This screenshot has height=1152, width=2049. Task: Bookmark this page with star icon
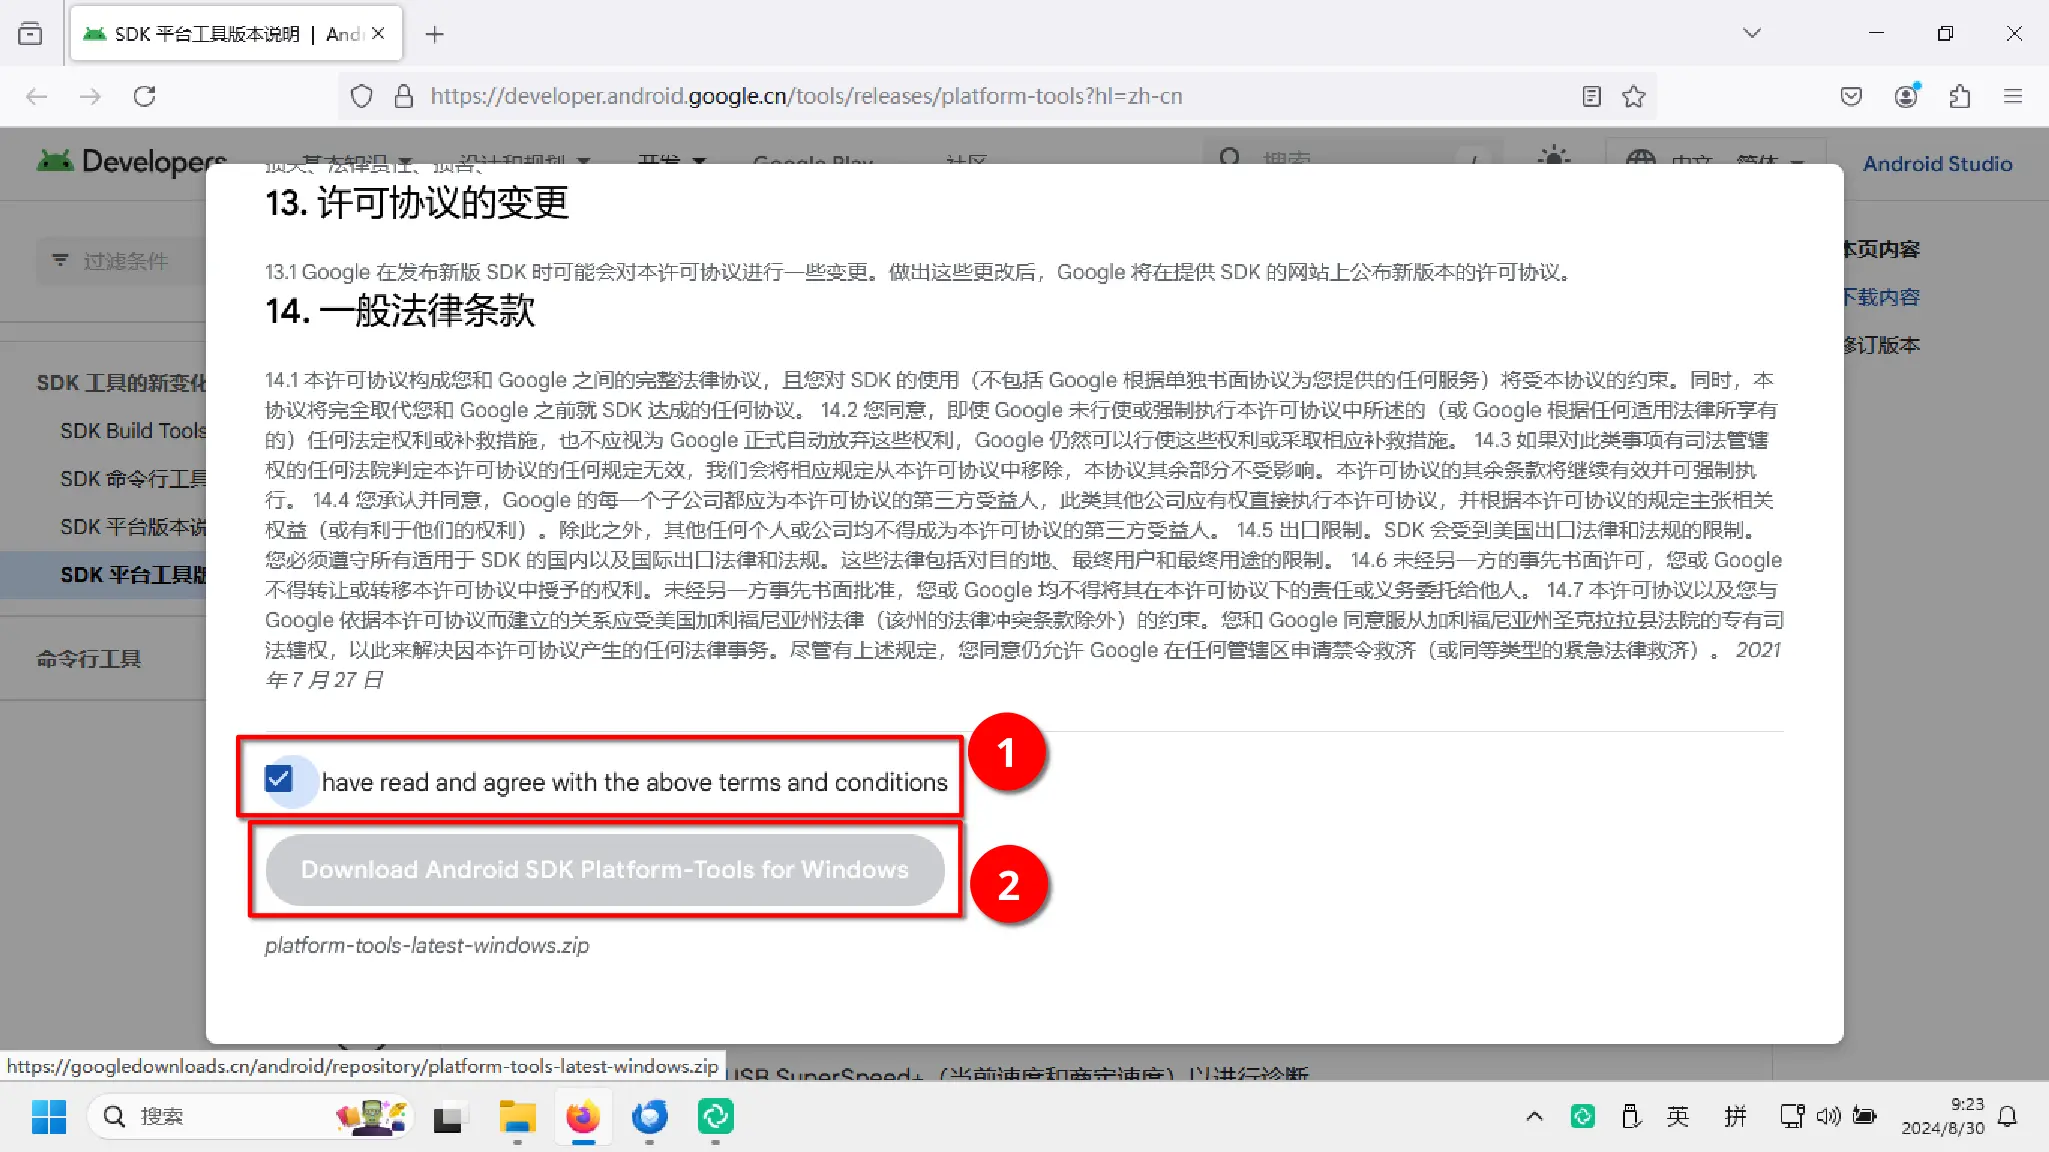[1634, 96]
